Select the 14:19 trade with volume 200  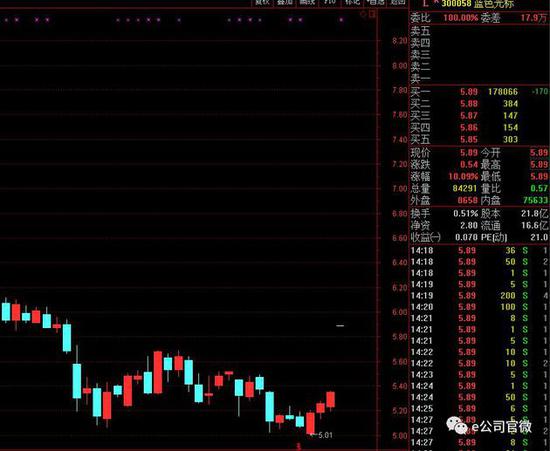coord(479,296)
